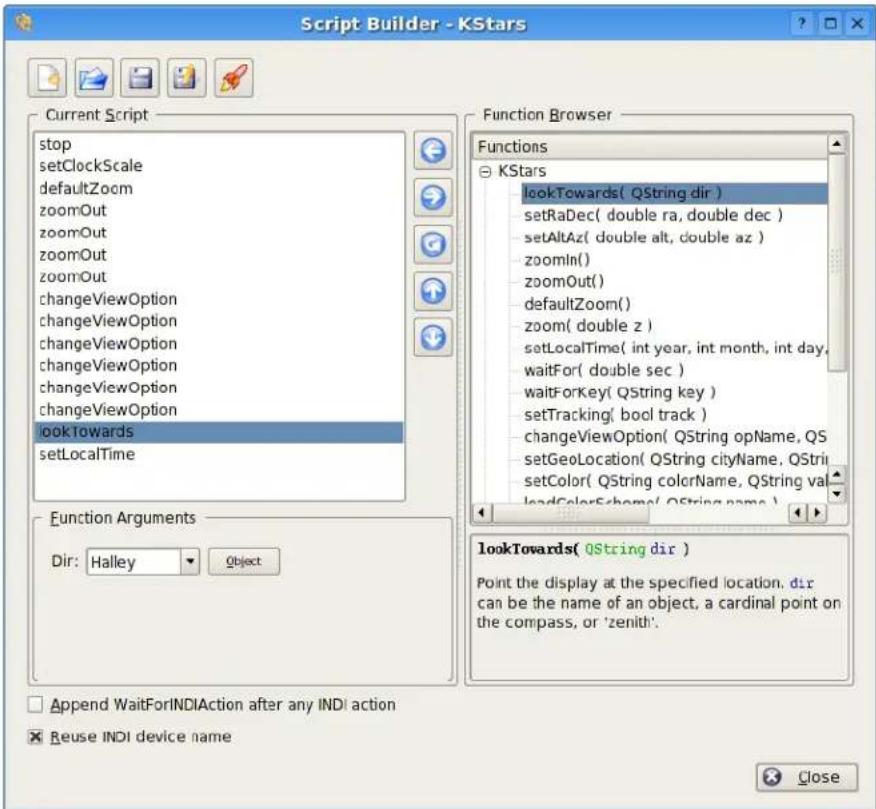This screenshot has width=876, height=809.
Task: Add function with the left arrow button
Action: [433, 150]
